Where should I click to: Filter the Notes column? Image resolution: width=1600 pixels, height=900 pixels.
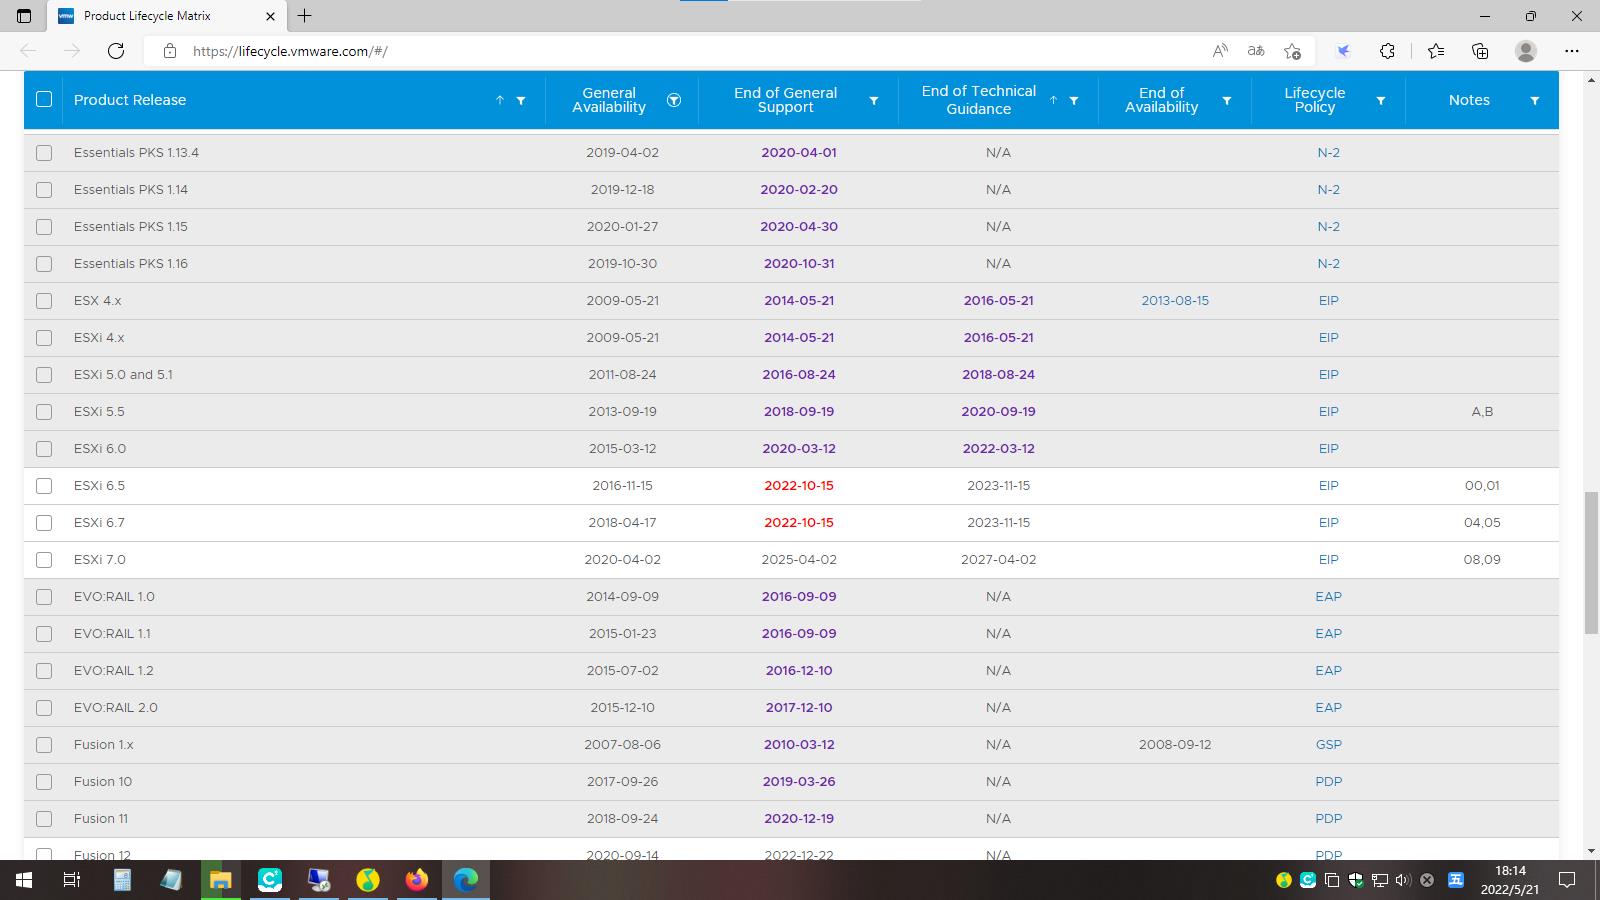tap(1534, 100)
